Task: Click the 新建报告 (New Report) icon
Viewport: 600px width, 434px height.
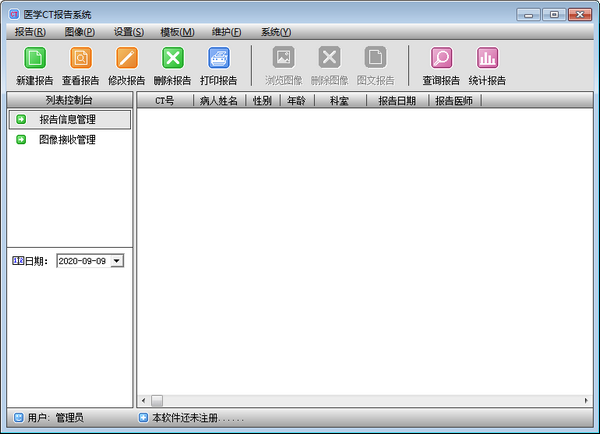Action: coord(34,58)
